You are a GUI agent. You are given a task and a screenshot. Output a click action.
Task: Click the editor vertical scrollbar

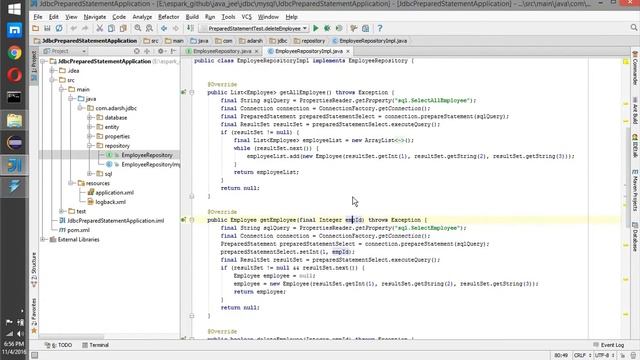(628, 178)
